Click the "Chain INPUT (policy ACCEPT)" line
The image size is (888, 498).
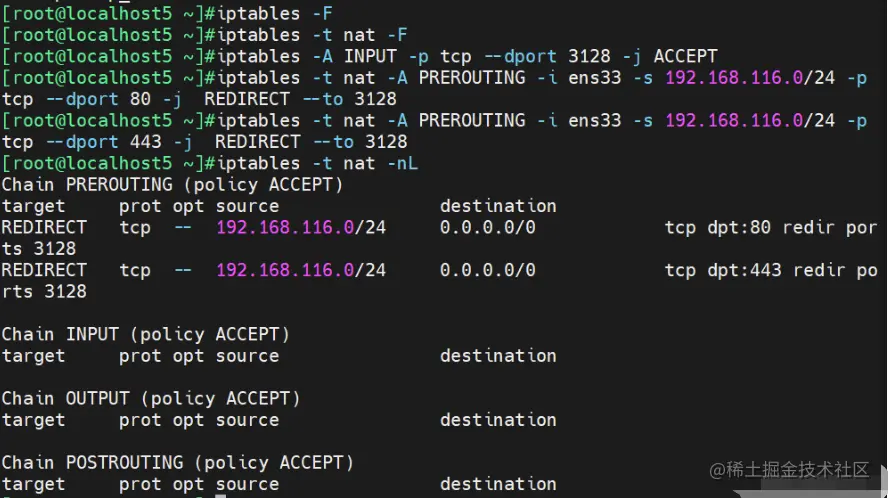pyautogui.click(x=146, y=335)
